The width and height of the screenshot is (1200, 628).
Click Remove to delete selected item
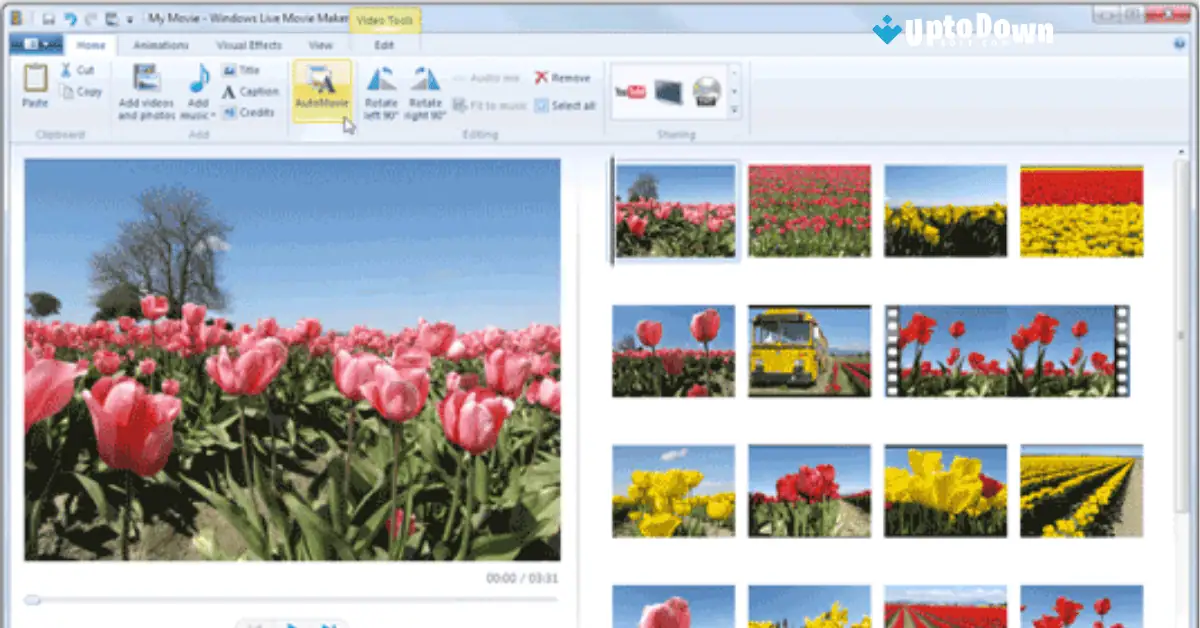coord(562,77)
